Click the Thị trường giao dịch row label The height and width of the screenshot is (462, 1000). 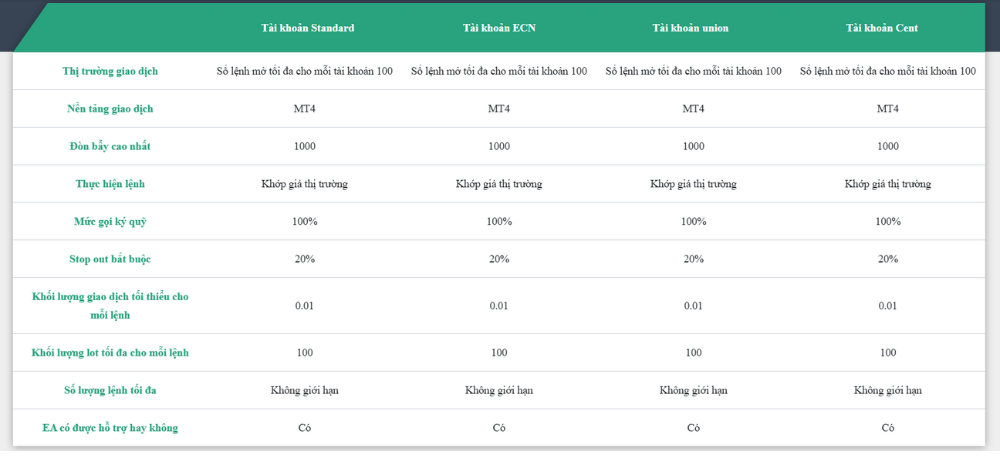(110, 71)
